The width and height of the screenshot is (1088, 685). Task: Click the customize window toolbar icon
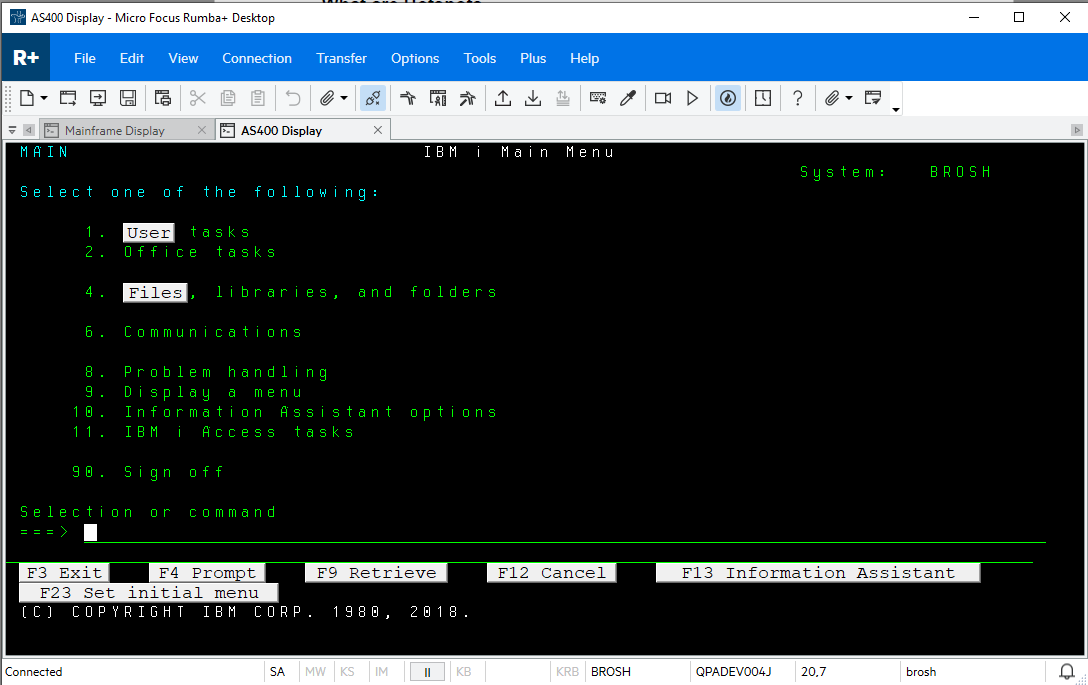pyautogui.click(x=873, y=98)
